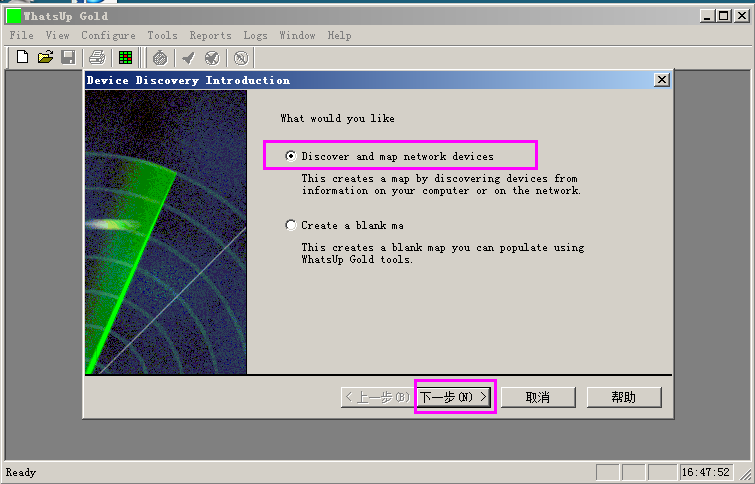Select Discover and map network devices option
Image resolution: width=755 pixels, height=484 pixels.
tap(390, 156)
